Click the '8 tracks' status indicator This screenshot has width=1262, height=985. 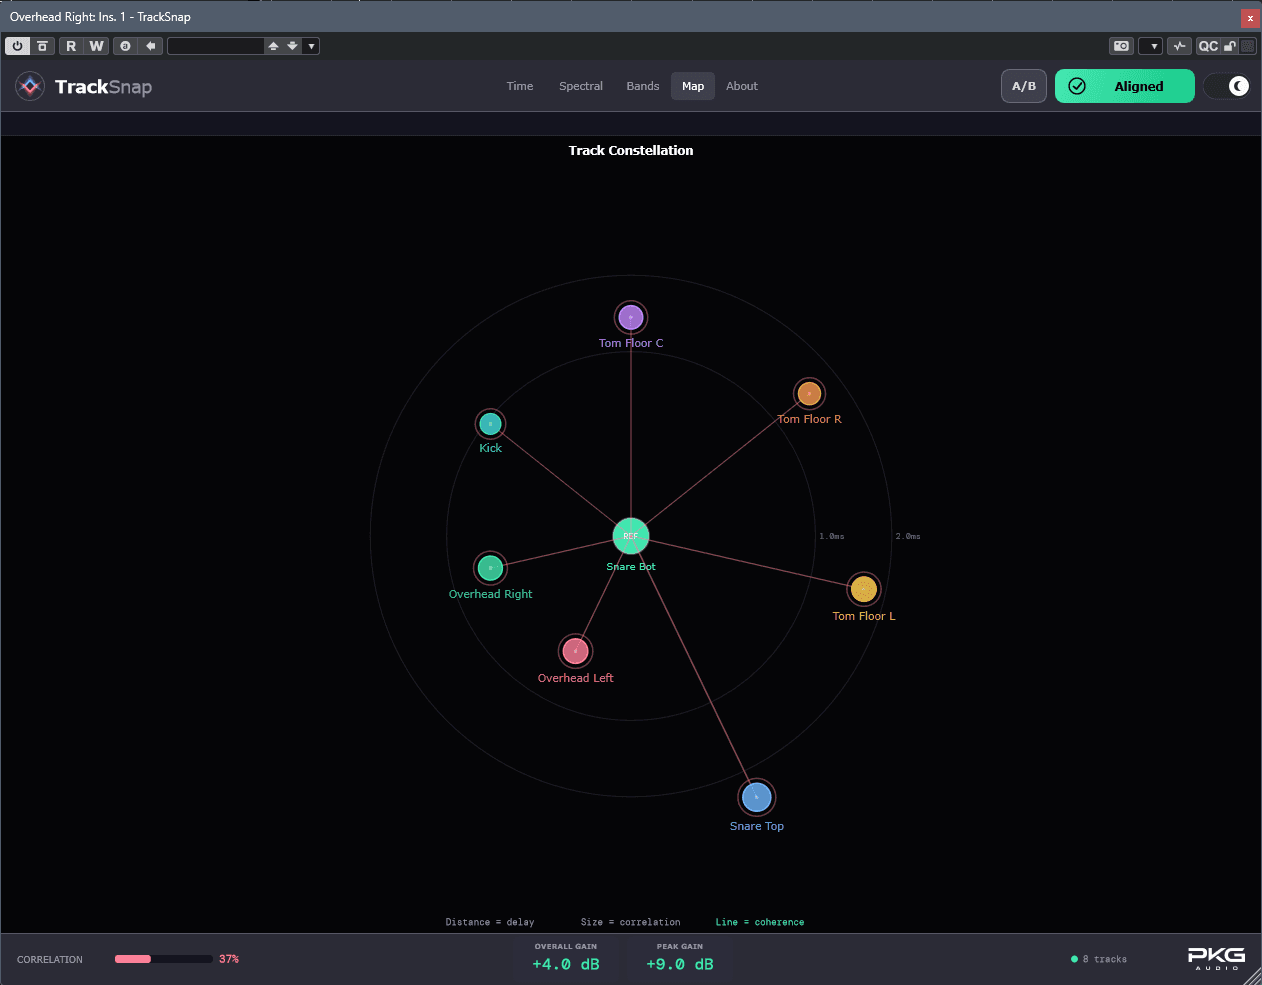(1099, 959)
